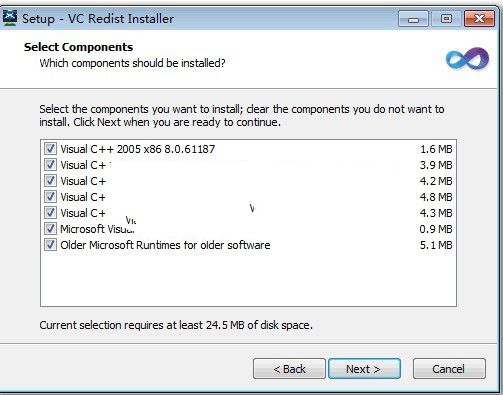503x395 pixels.
Task: Click the blue infinity Visual Studio logo
Action: pos(467,59)
